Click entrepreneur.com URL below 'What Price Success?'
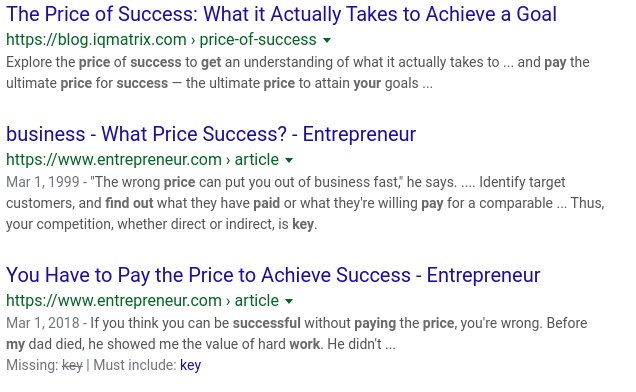 pyautogui.click(x=114, y=160)
